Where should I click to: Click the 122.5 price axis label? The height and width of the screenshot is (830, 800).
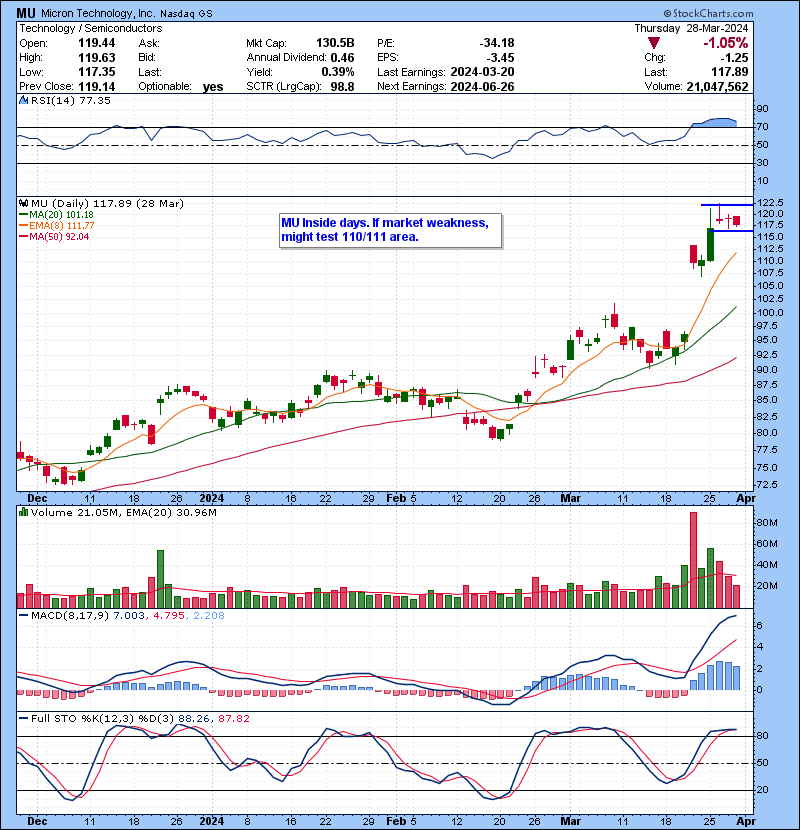pos(770,203)
